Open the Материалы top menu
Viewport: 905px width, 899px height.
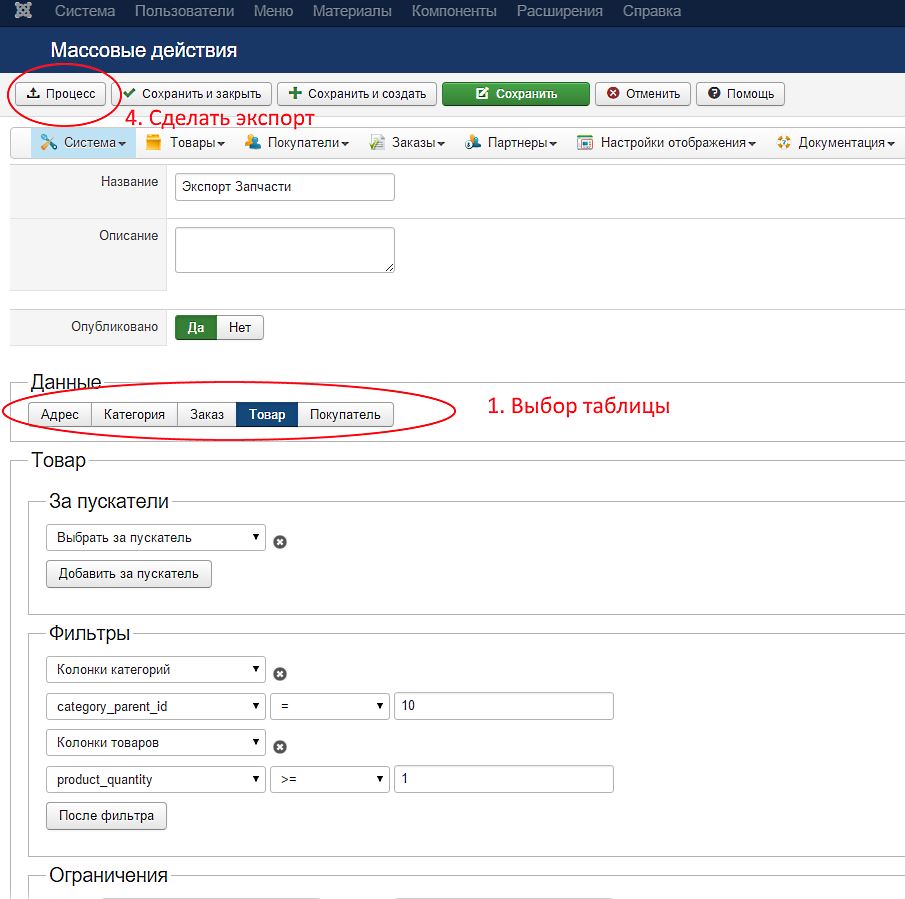352,11
